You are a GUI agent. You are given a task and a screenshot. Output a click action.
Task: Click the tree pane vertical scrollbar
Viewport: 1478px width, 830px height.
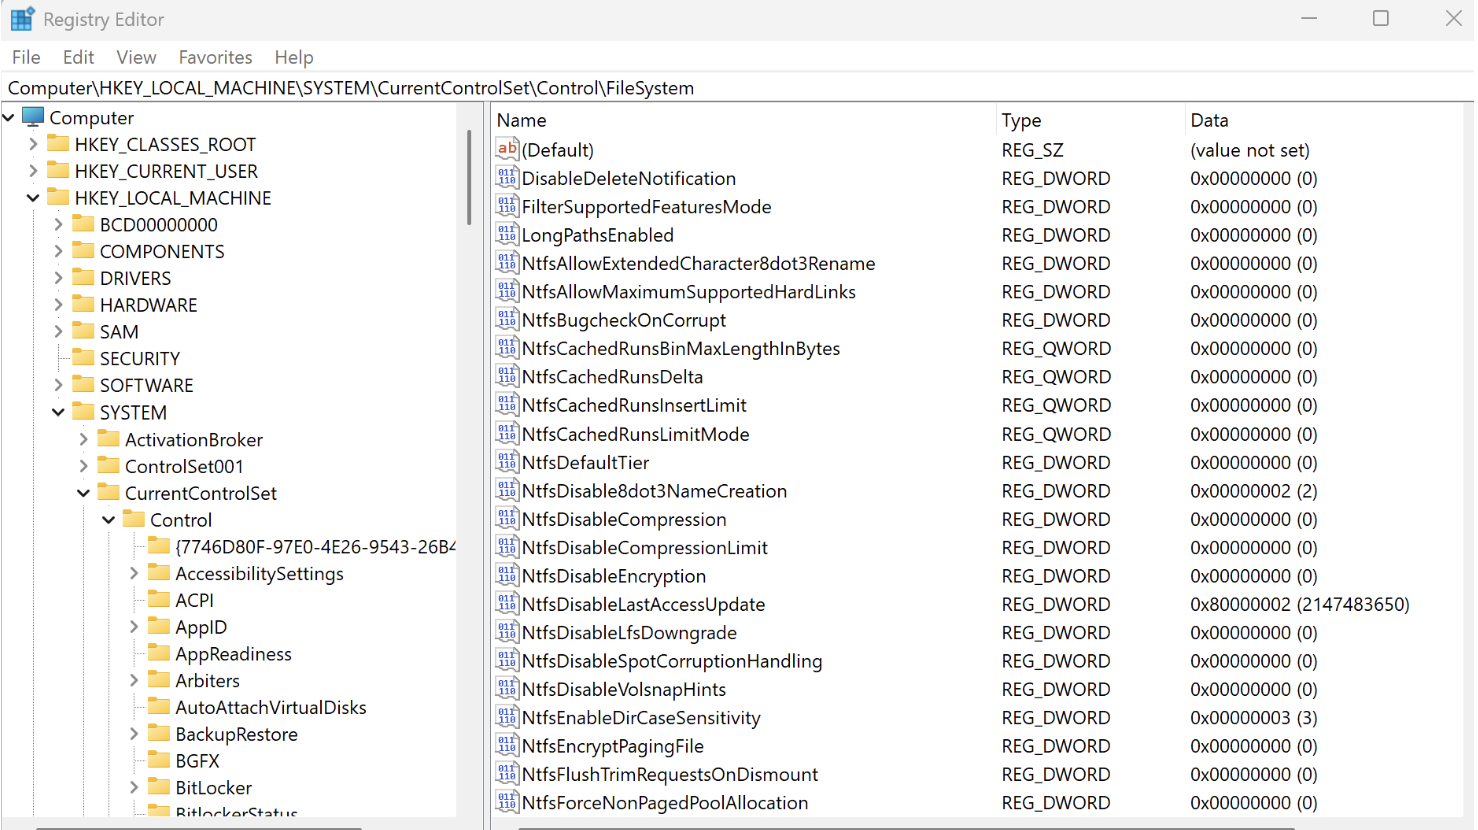(468, 178)
